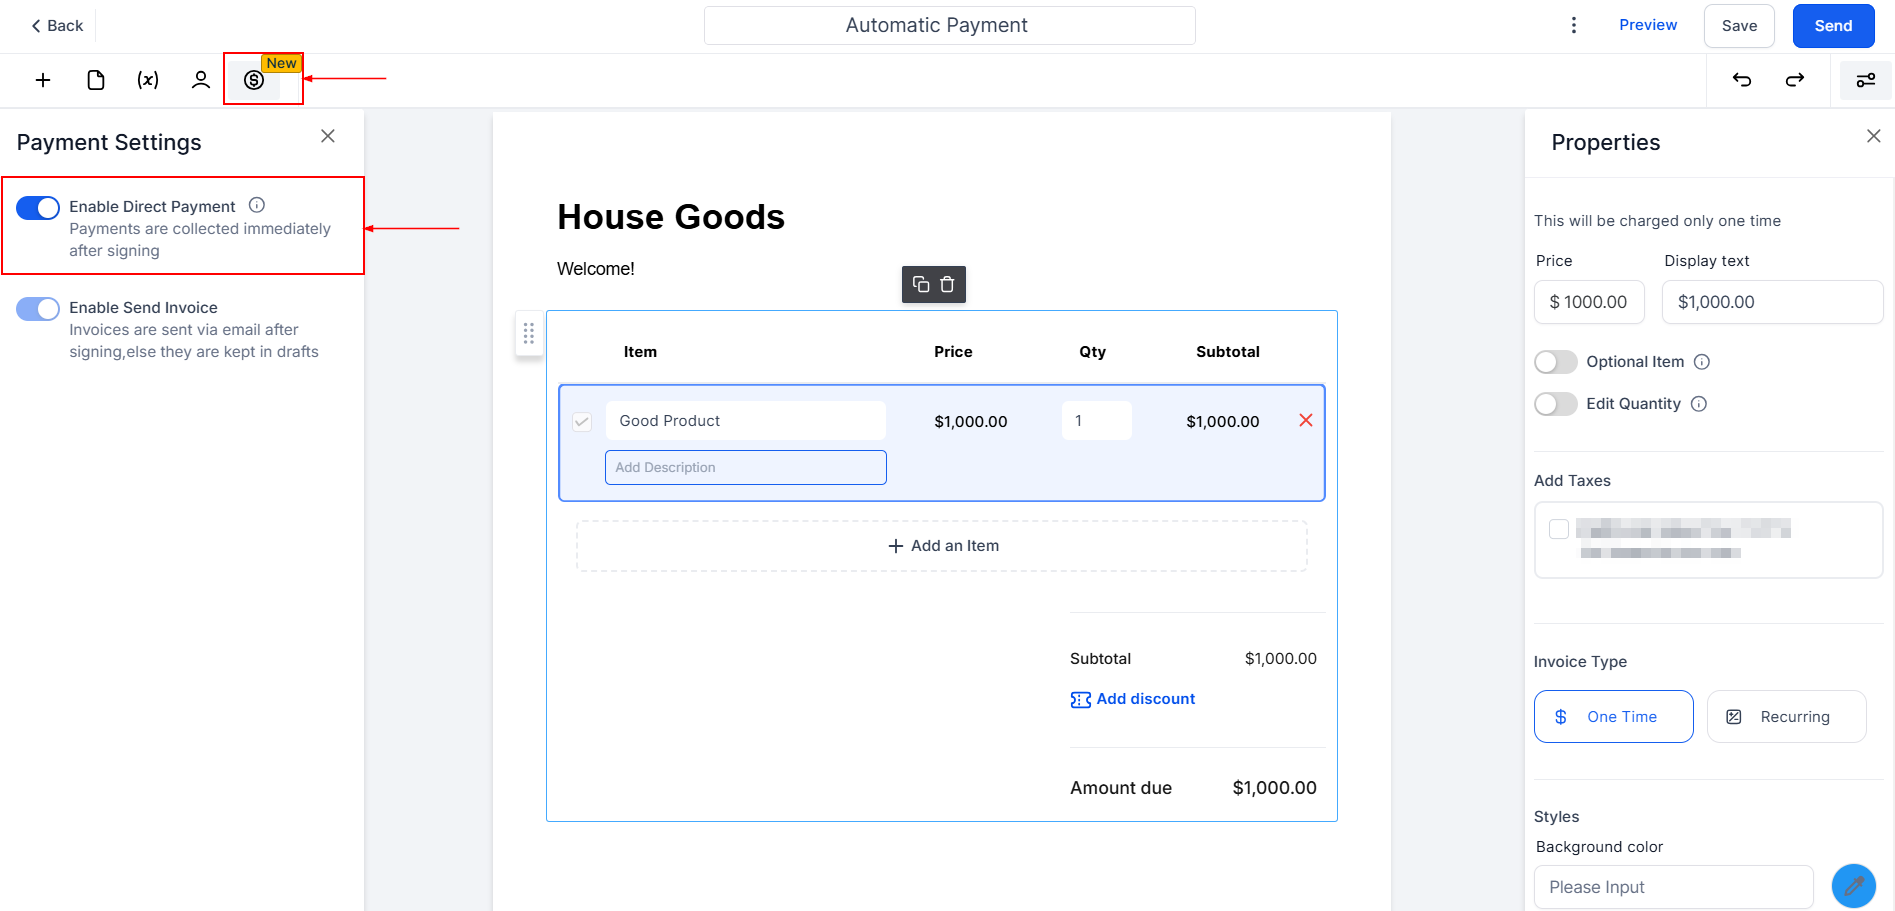Viewport: 1895px width, 911px height.
Task: Click the Preview link
Action: (1648, 25)
